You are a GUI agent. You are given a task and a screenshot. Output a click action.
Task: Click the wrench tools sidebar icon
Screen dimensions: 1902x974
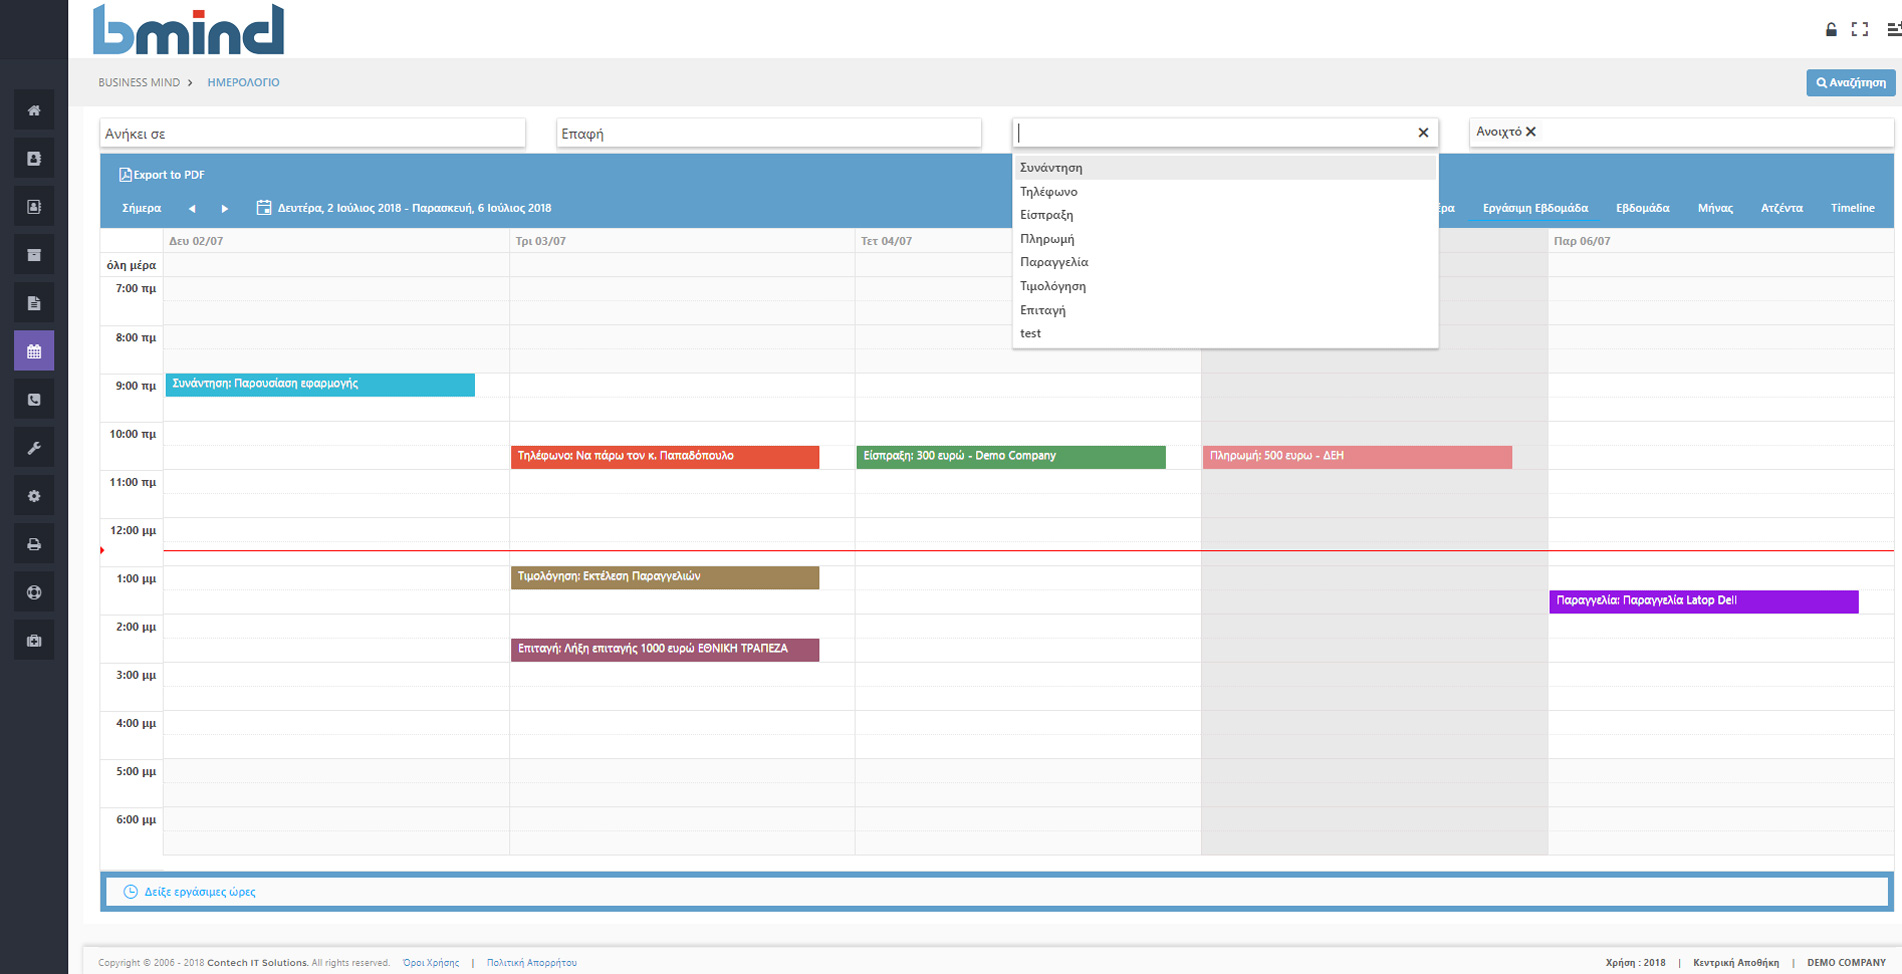coord(34,448)
